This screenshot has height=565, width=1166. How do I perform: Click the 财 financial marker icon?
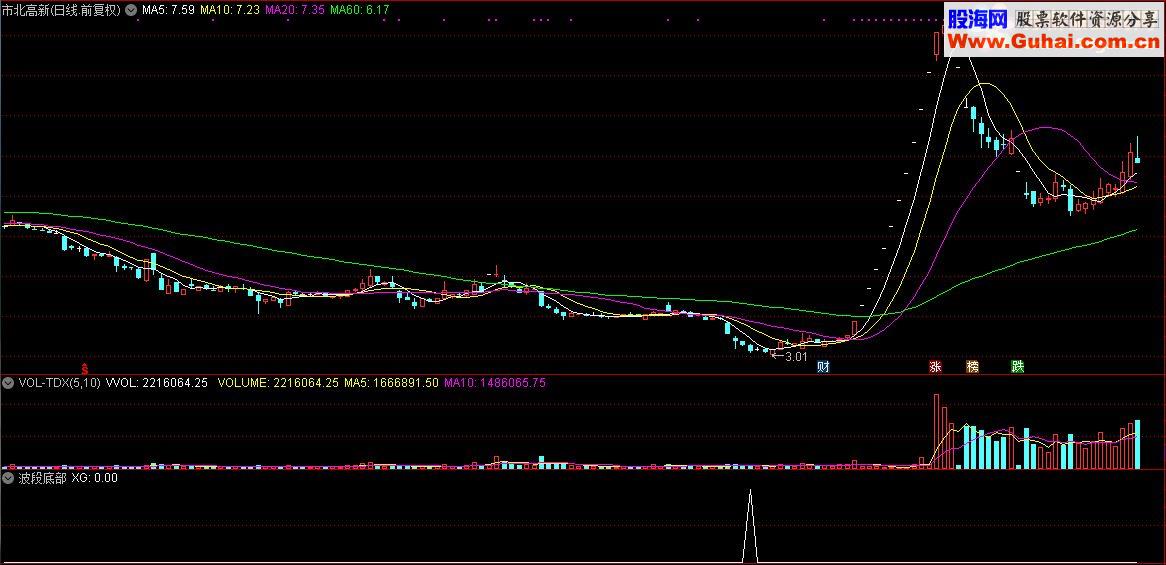(x=822, y=367)
